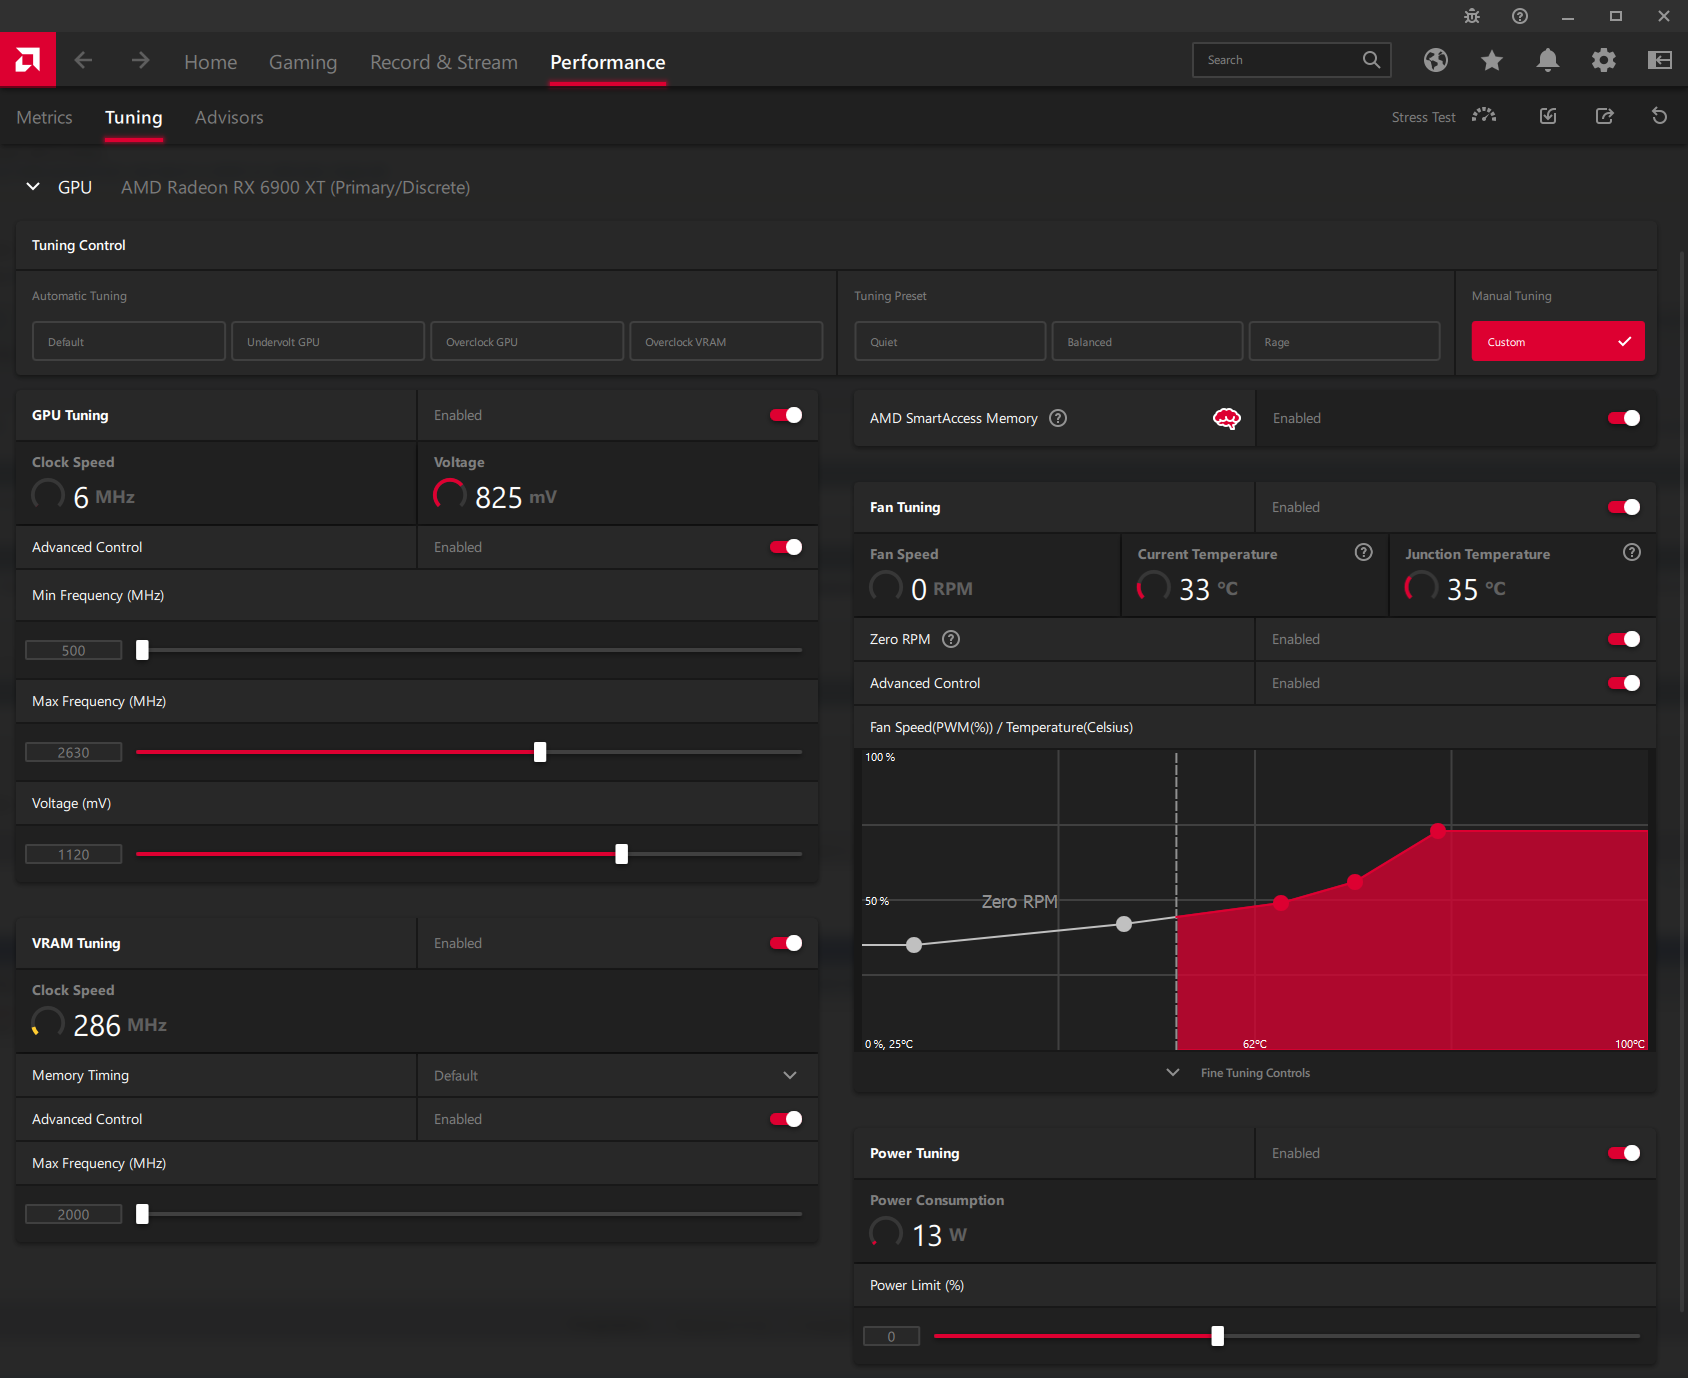Toggle AMD SmartAccess Memory switch

[1624, 418]
